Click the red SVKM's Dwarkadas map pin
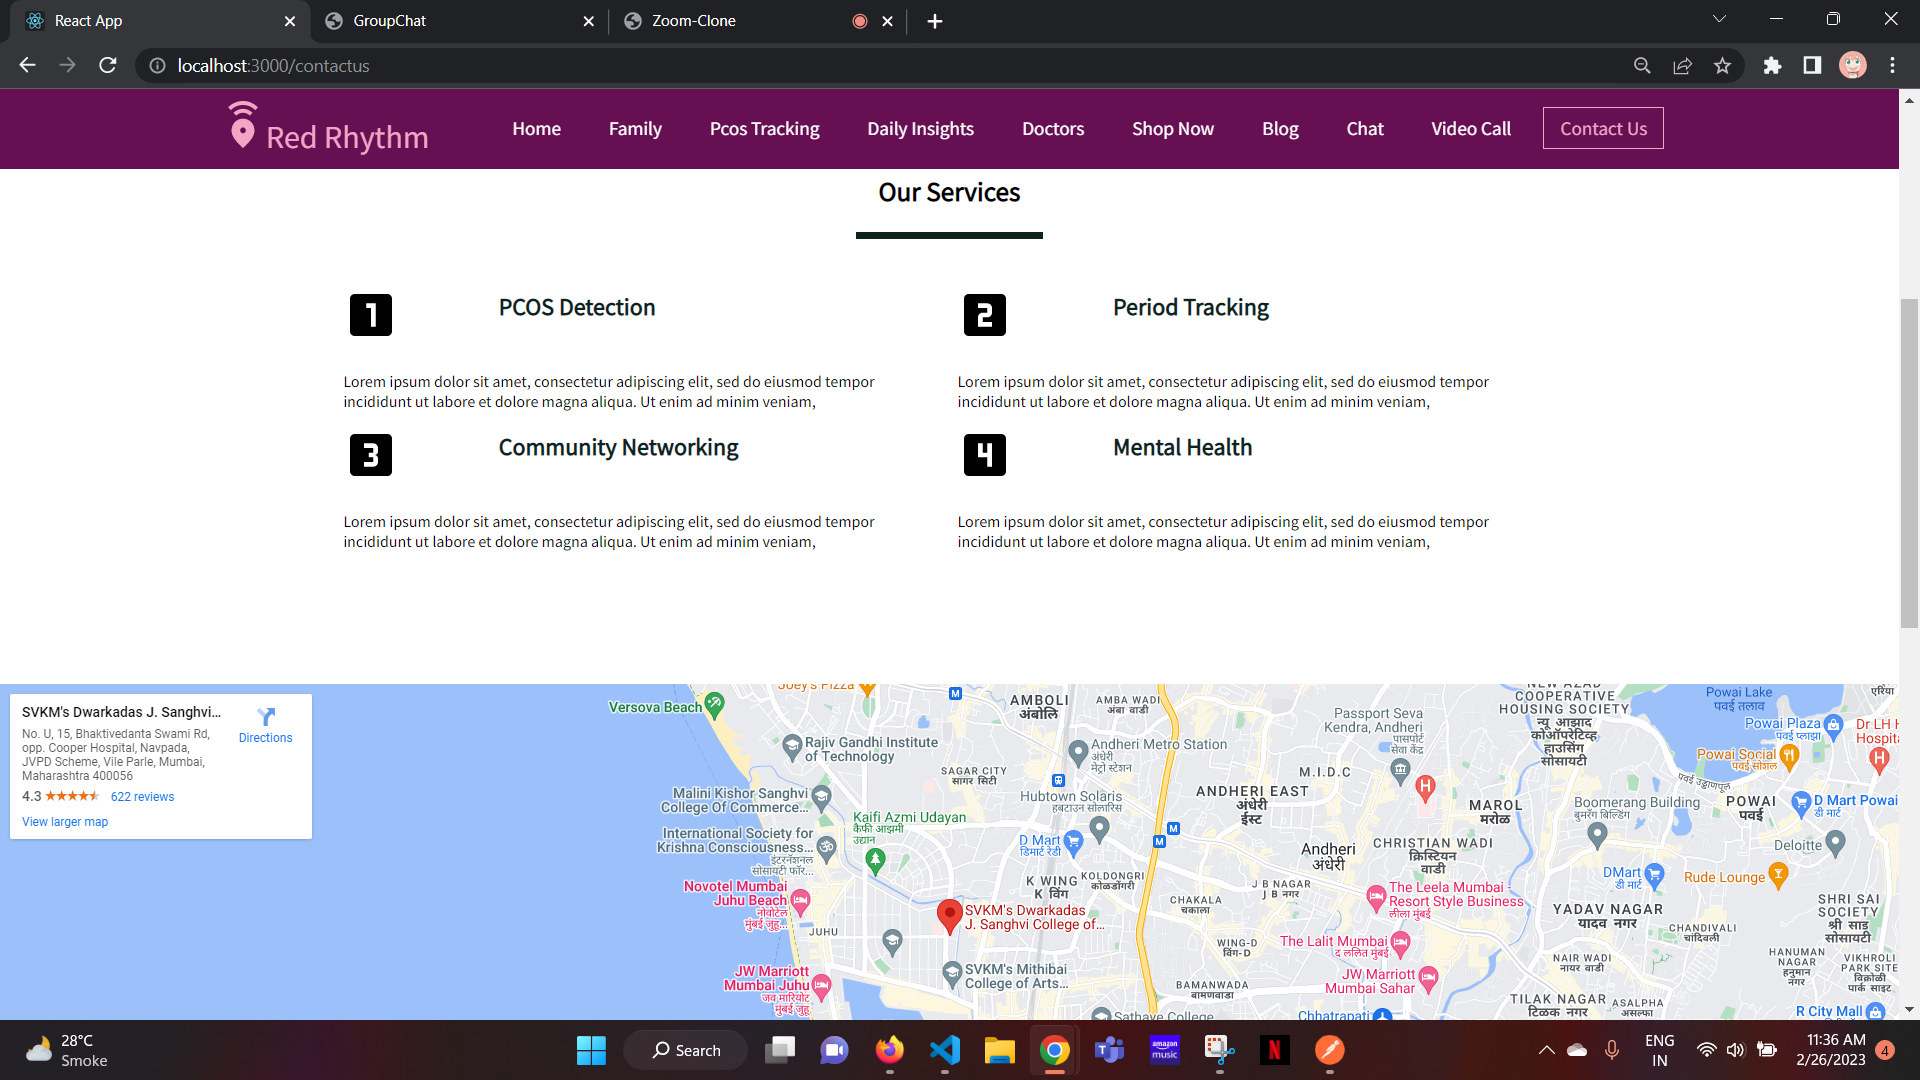 949,914
